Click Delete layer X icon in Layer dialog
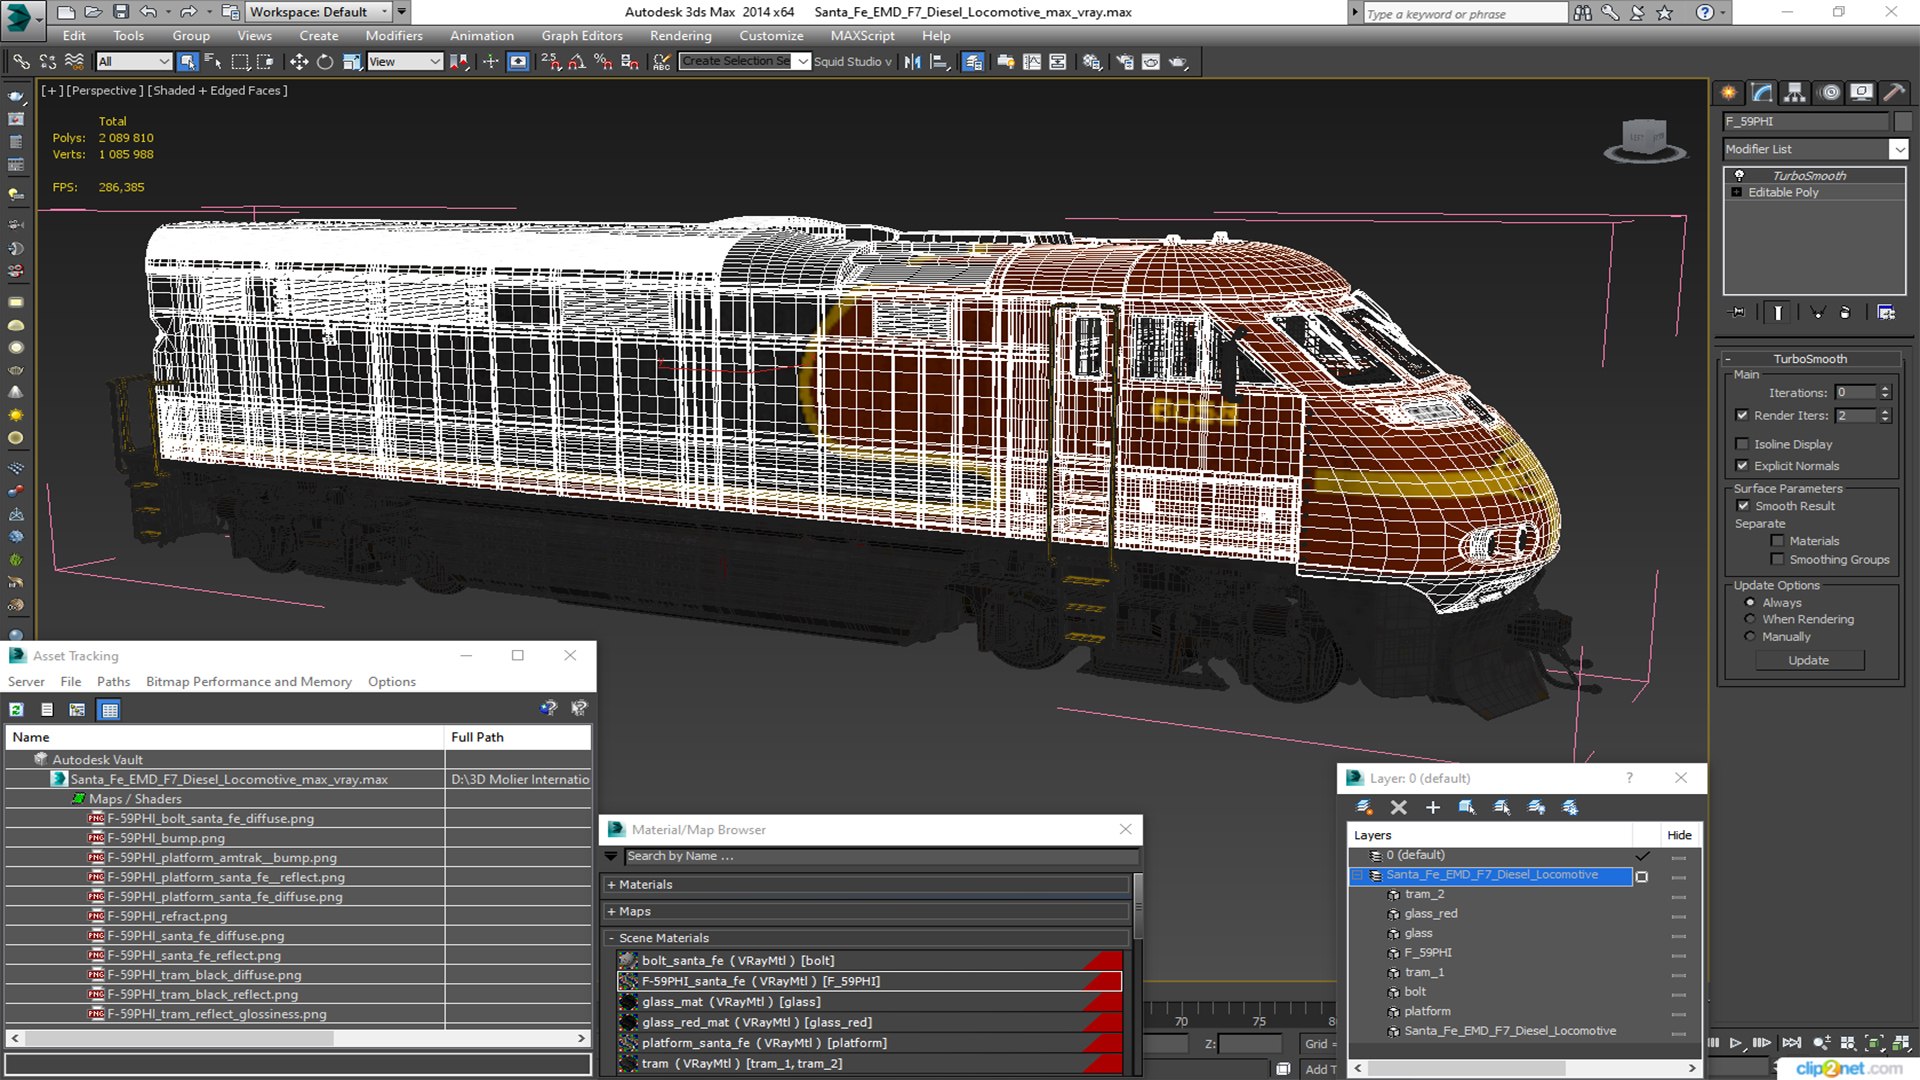This screenshot has width=1920, height=1080. point(1399,807)
